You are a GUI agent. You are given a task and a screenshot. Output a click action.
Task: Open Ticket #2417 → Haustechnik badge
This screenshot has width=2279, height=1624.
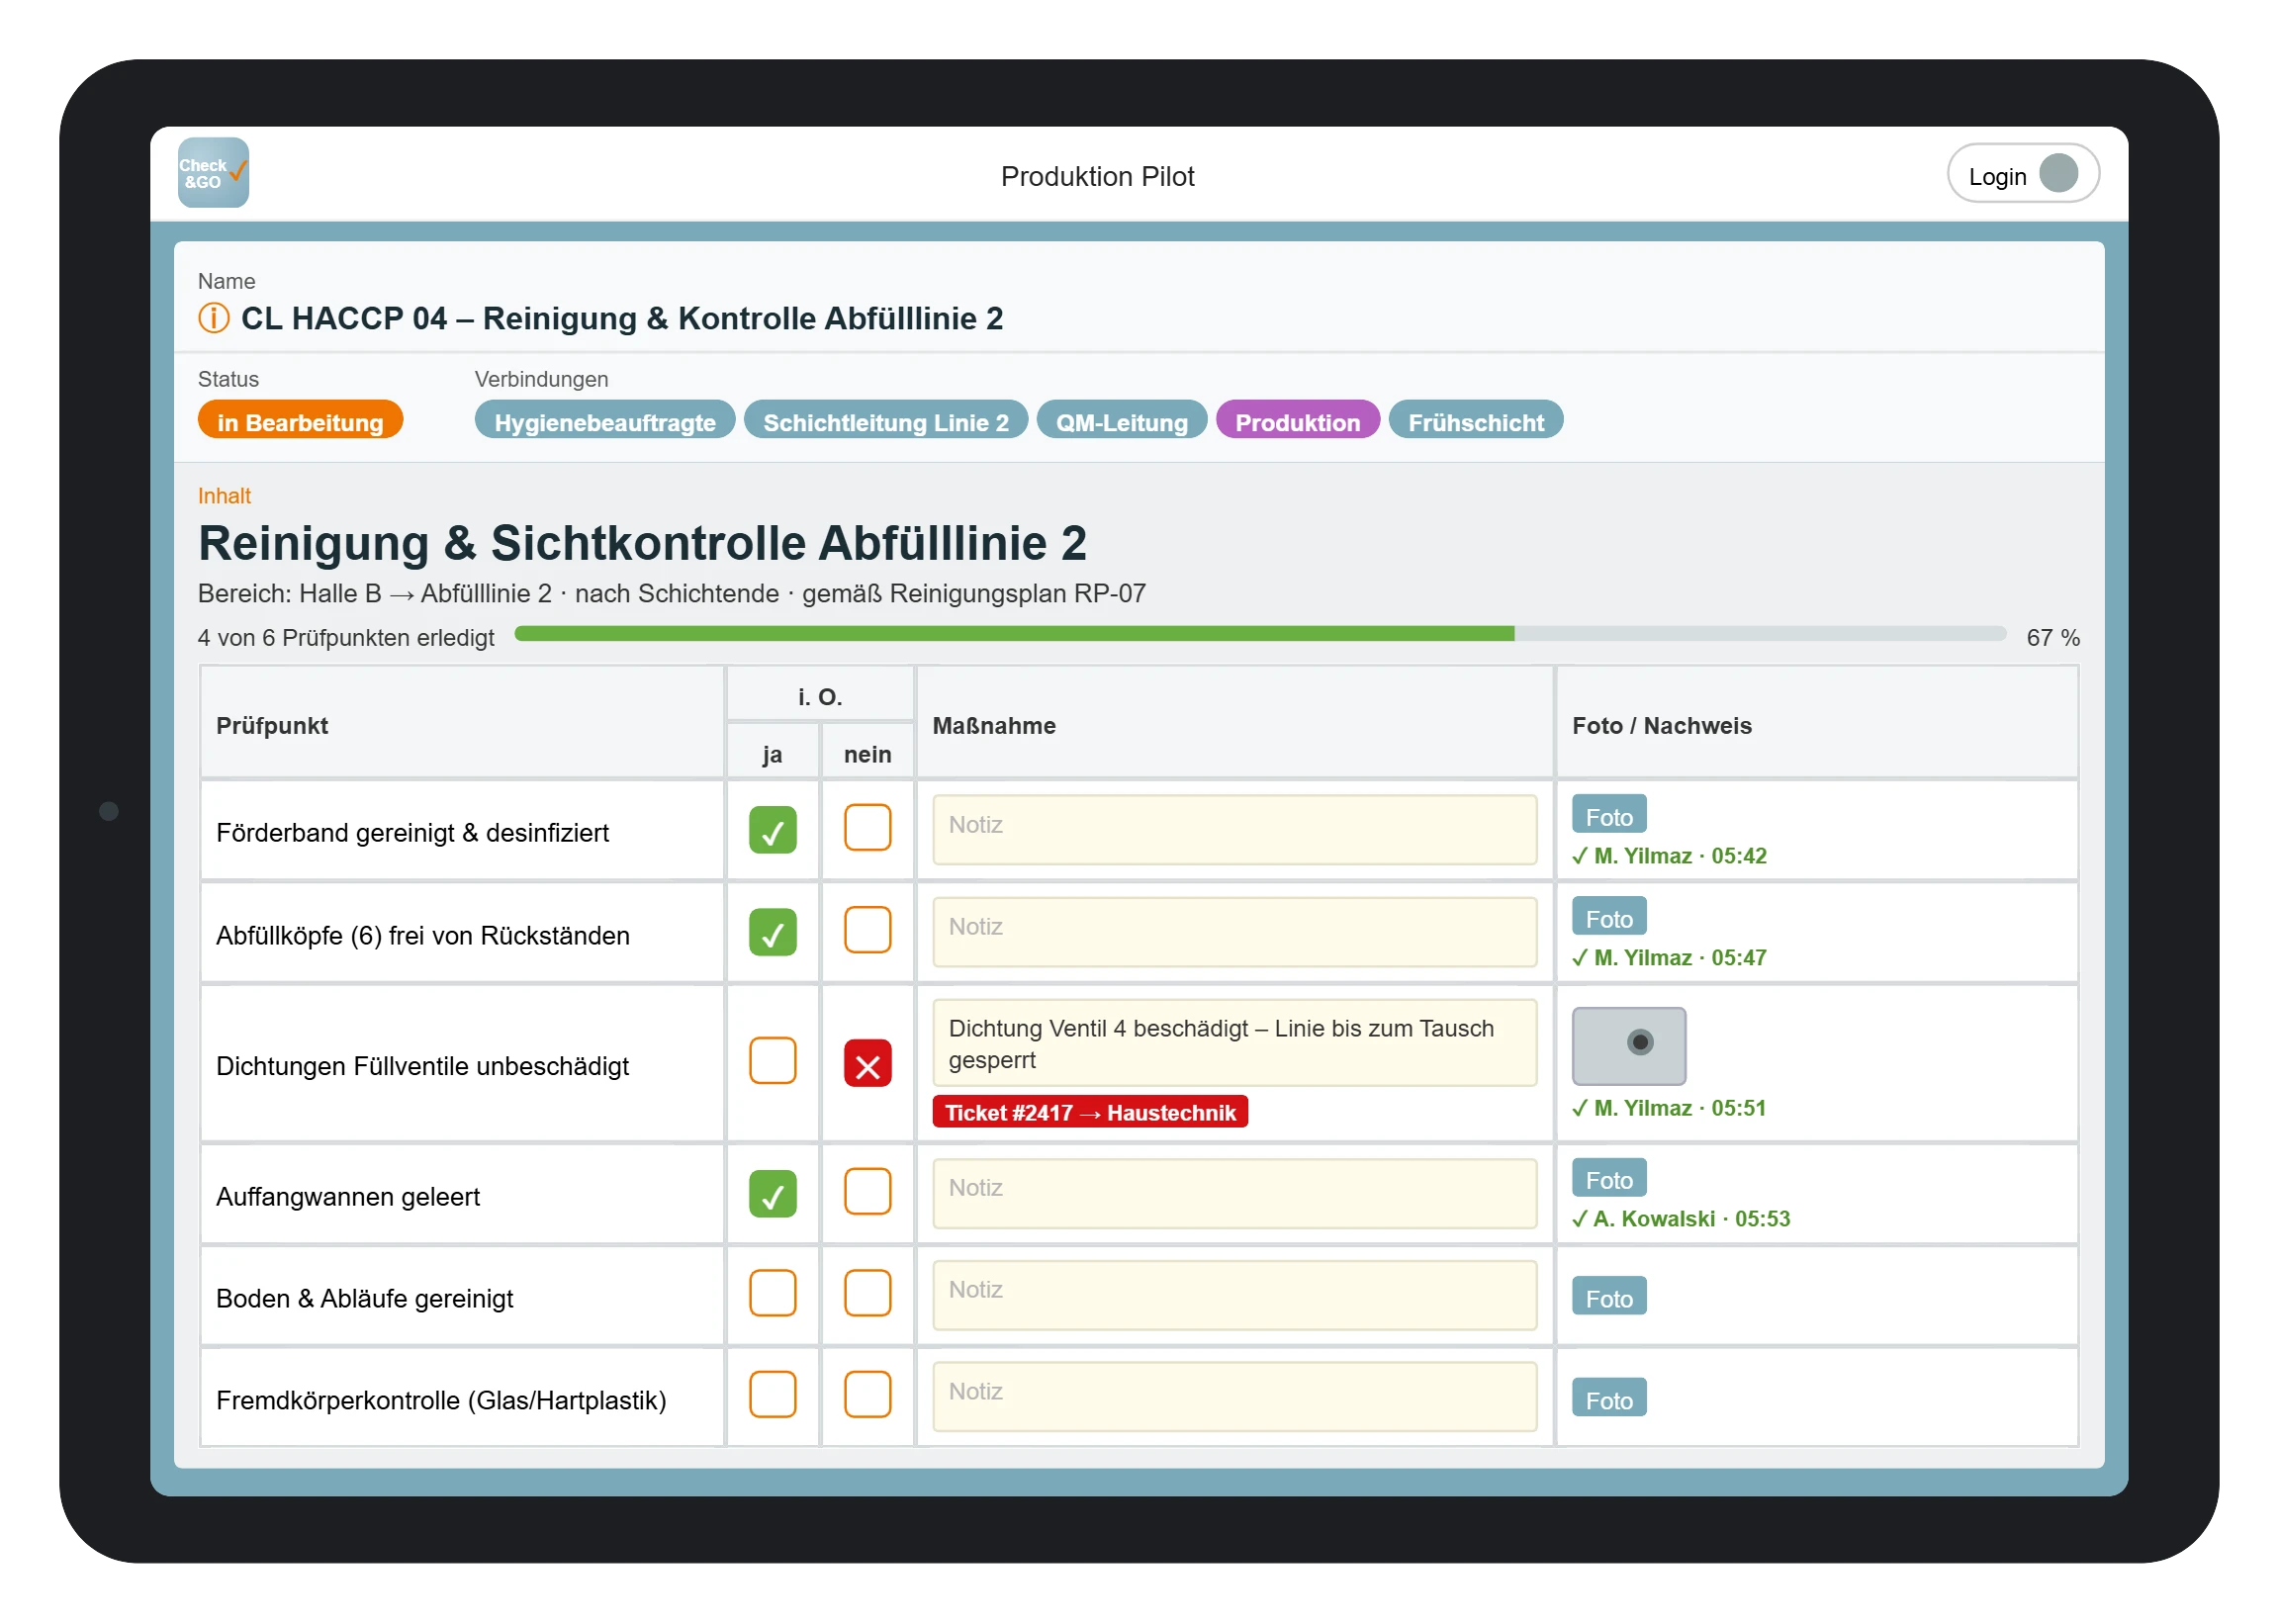pyautogui.click(x=1089, y=1113)
